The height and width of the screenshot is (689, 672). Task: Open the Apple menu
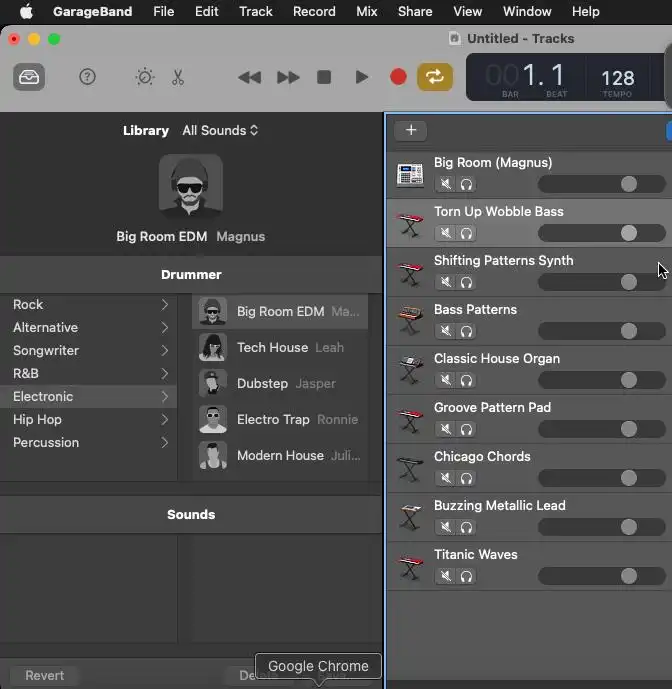point(26,11)
